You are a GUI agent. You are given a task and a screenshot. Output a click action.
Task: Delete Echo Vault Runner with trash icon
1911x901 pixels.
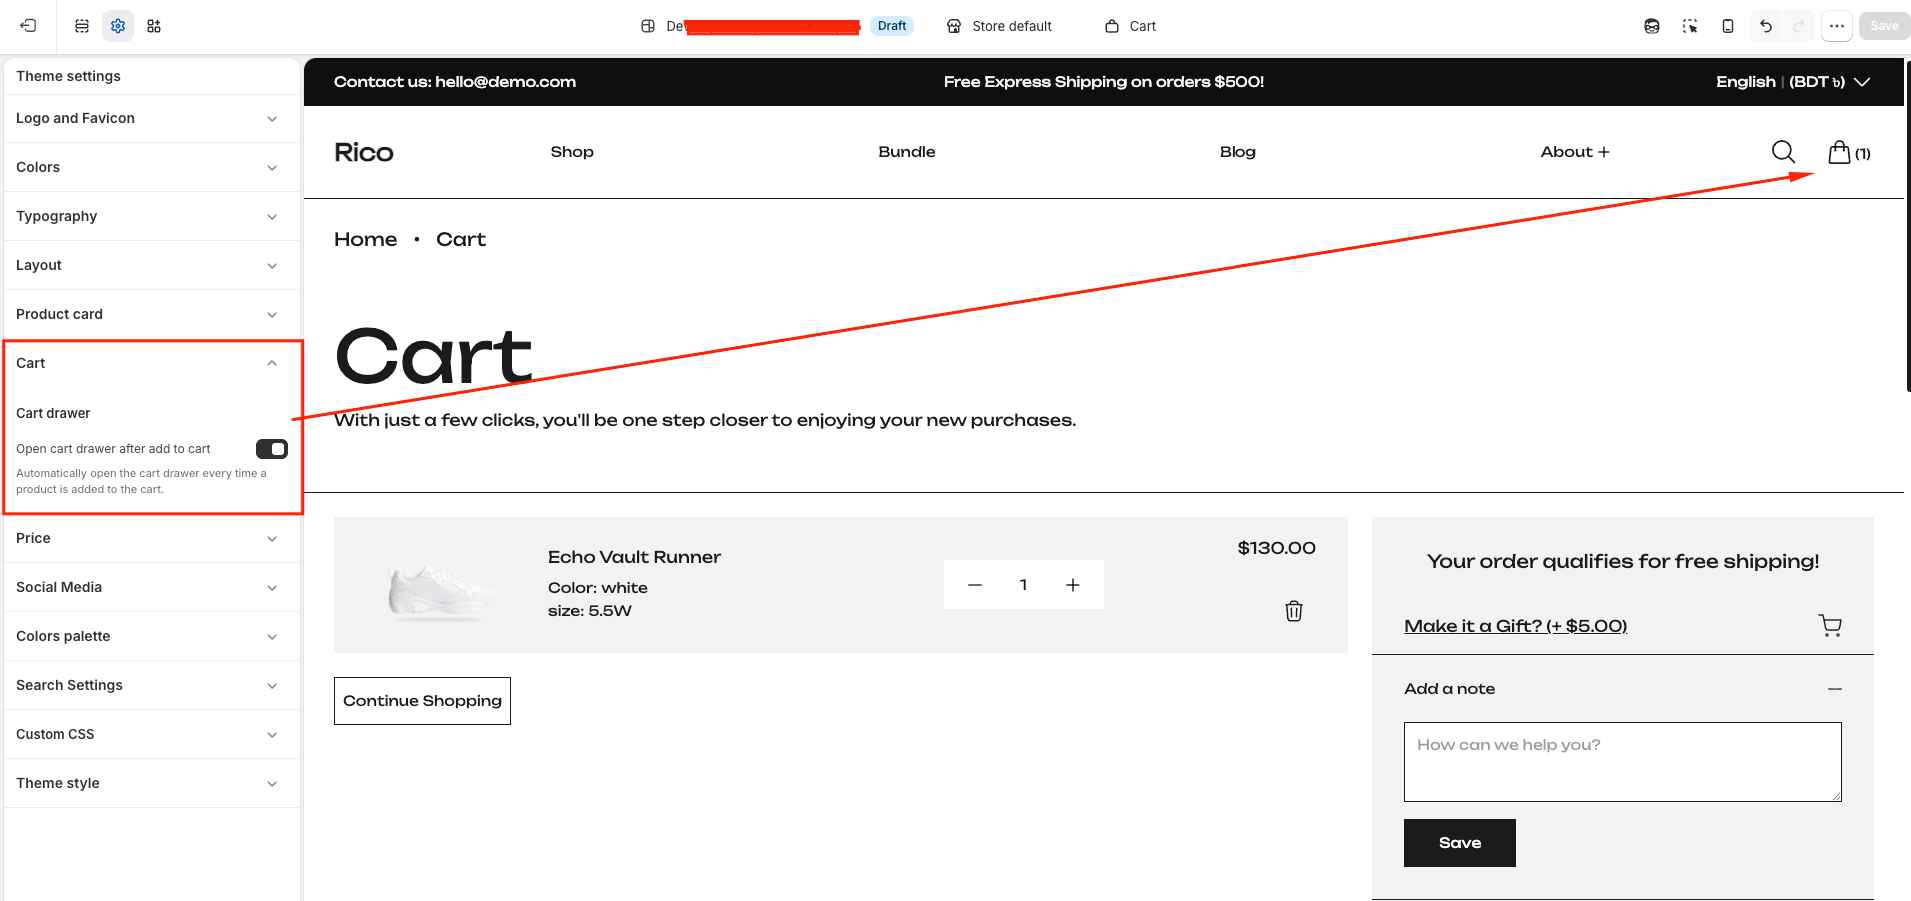click(1294, 611)
